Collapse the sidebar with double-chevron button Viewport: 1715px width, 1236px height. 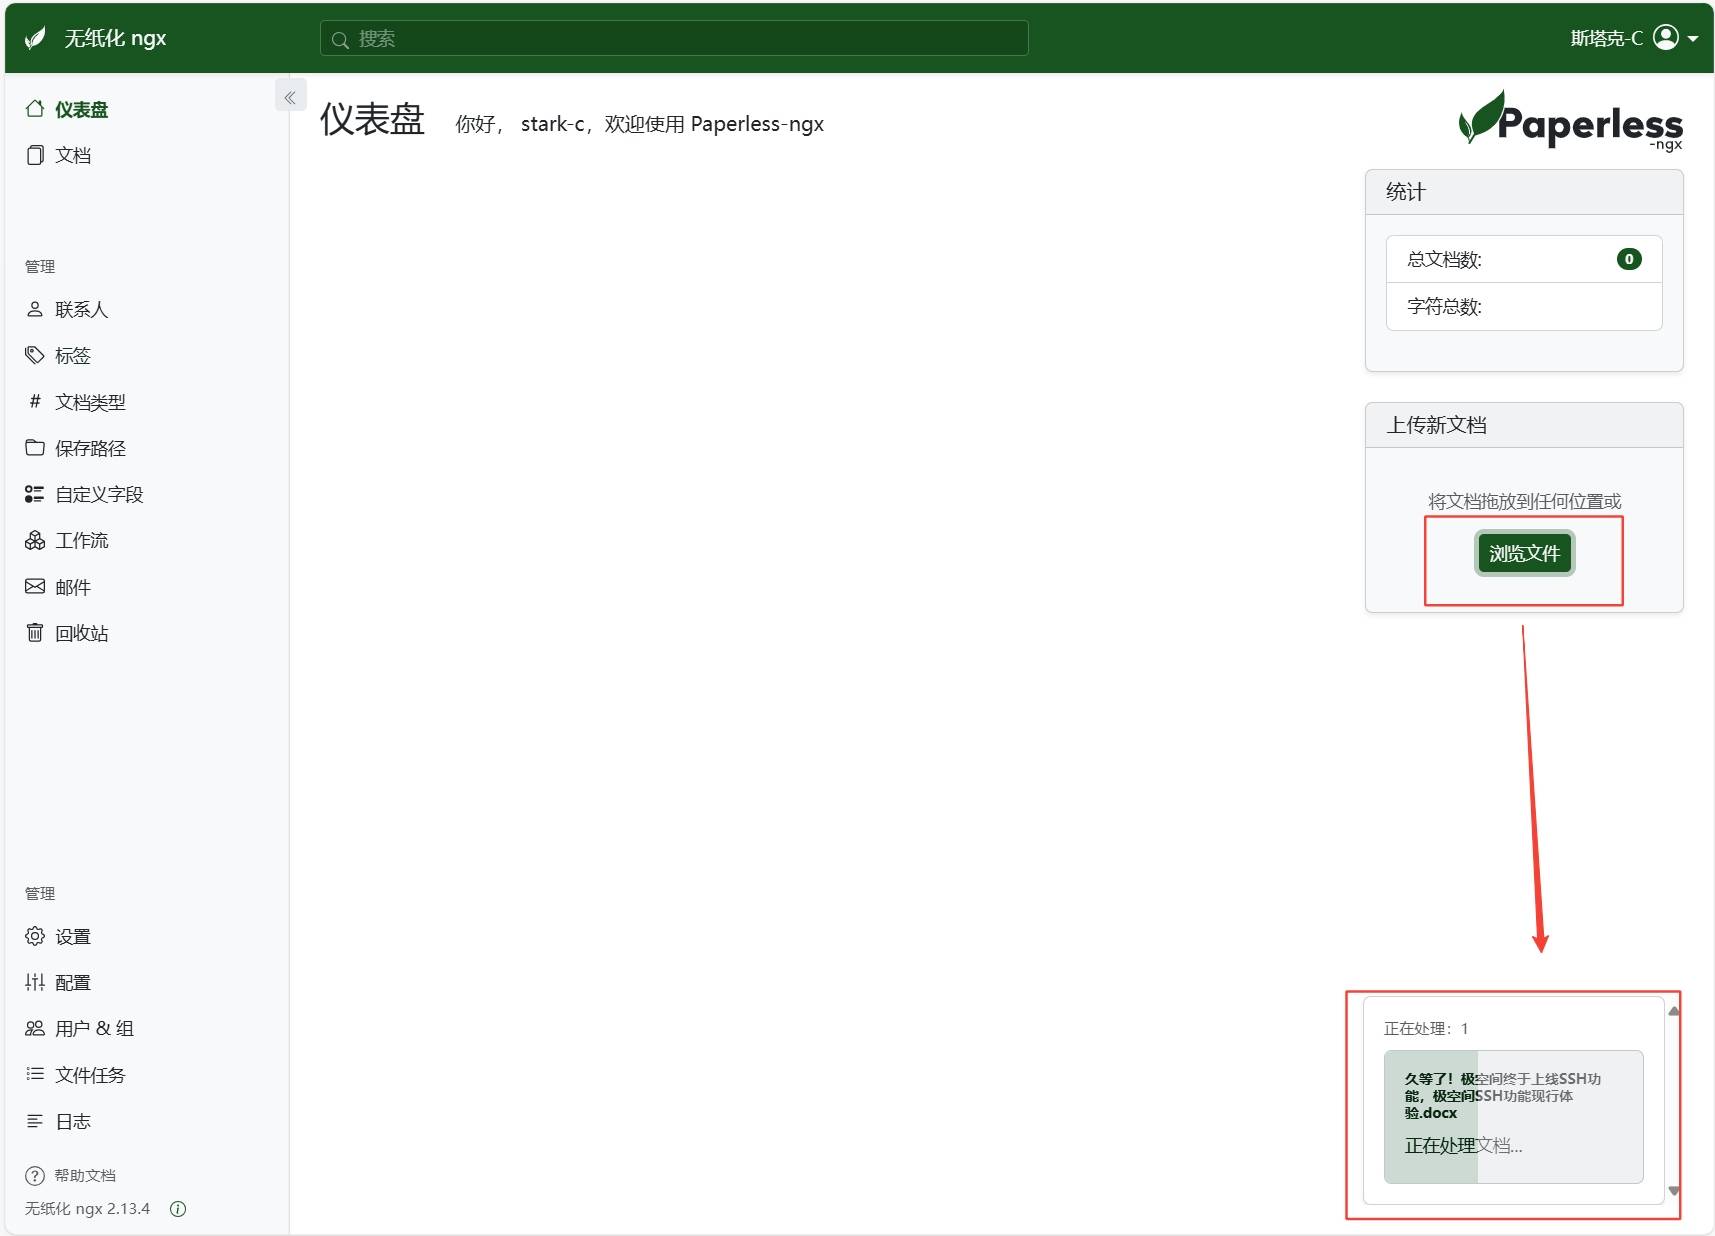pos(290,97)
